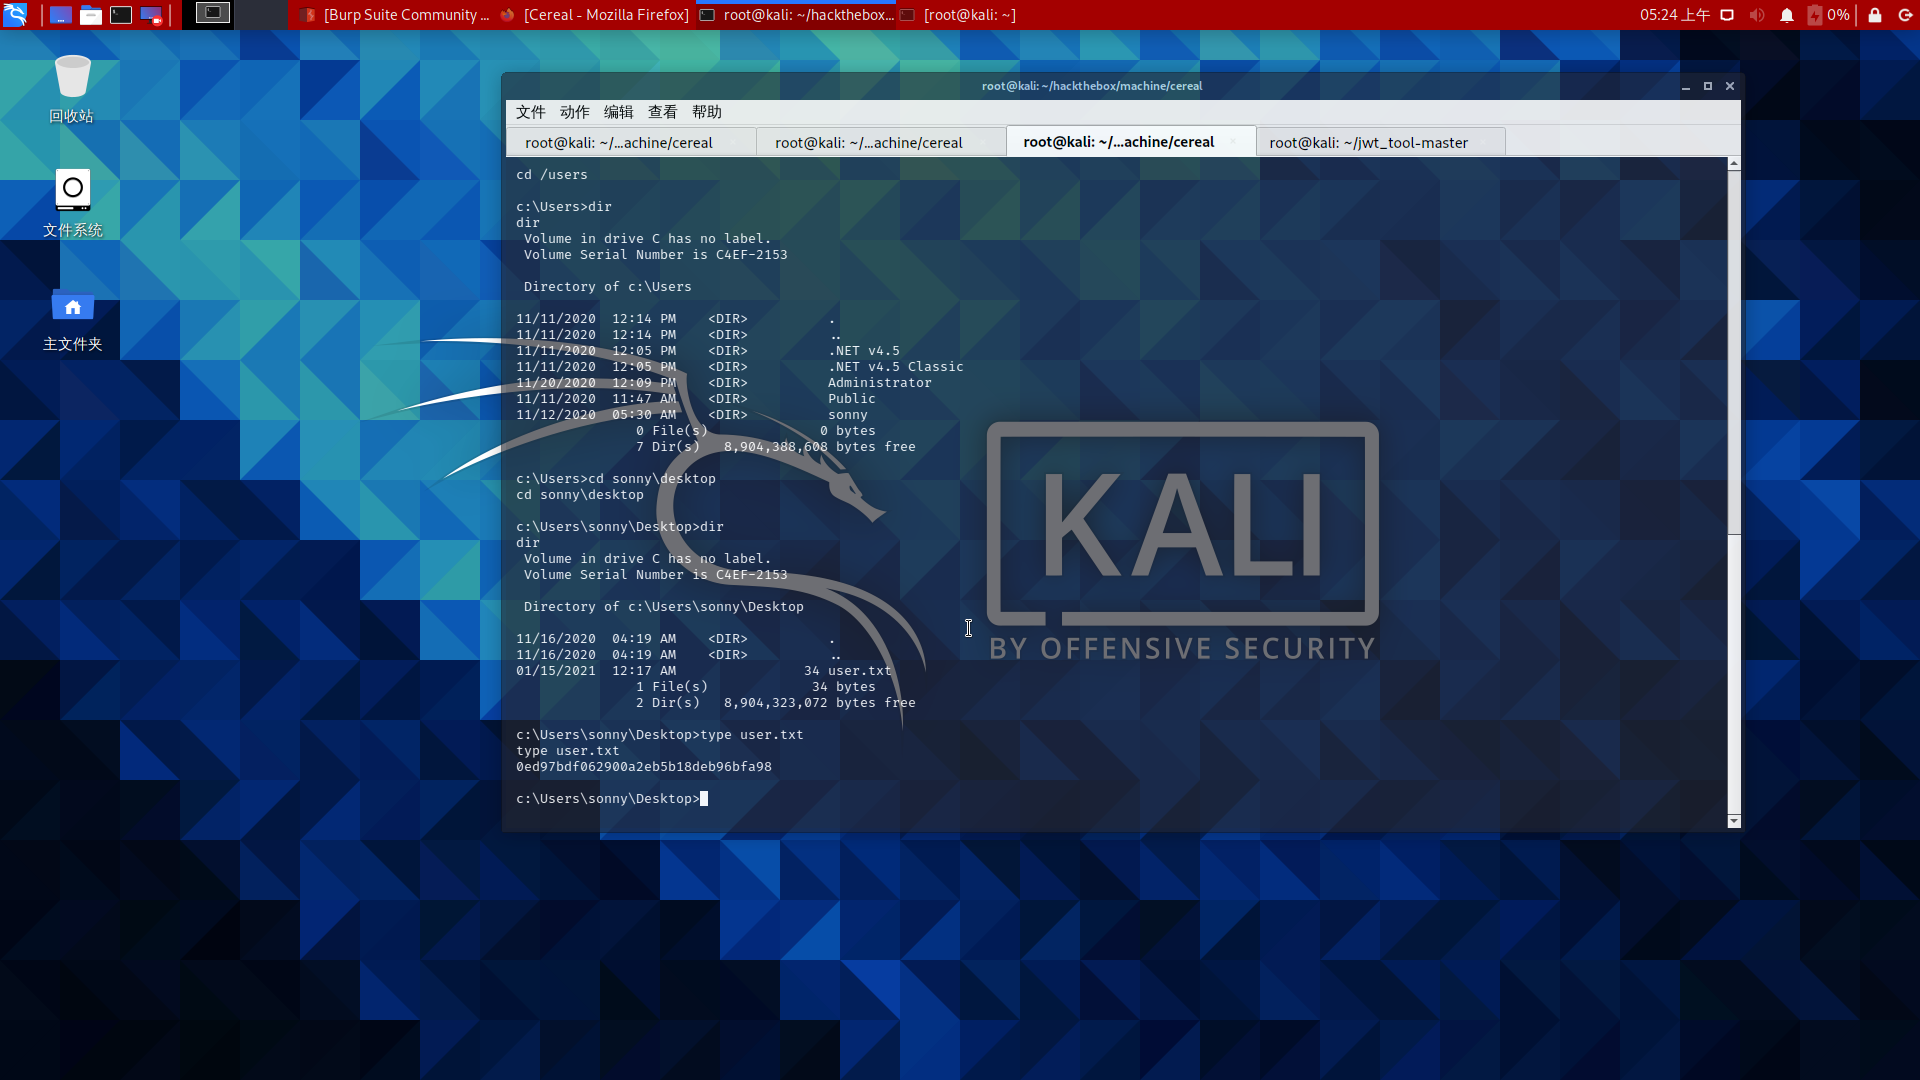The height and width of the screenshot is (1080, 1920).
Task: Open the 查看 menu
Action: [x=662, y=112]
